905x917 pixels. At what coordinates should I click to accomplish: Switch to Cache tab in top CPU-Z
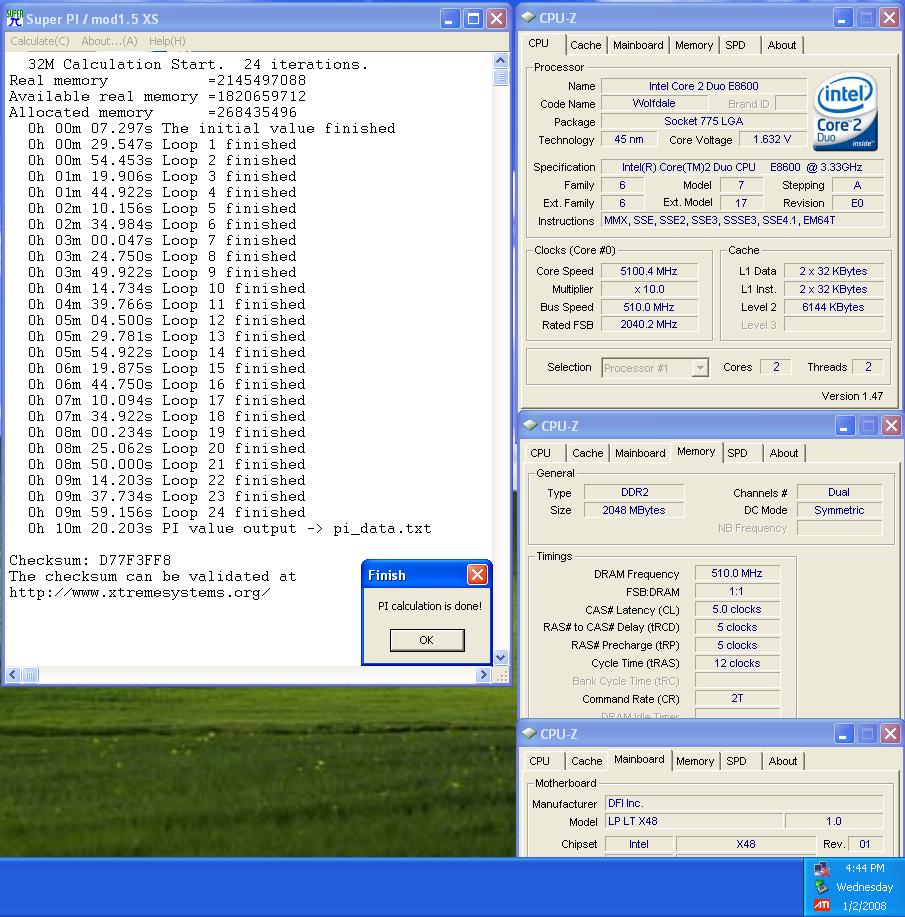pos(586,45)
